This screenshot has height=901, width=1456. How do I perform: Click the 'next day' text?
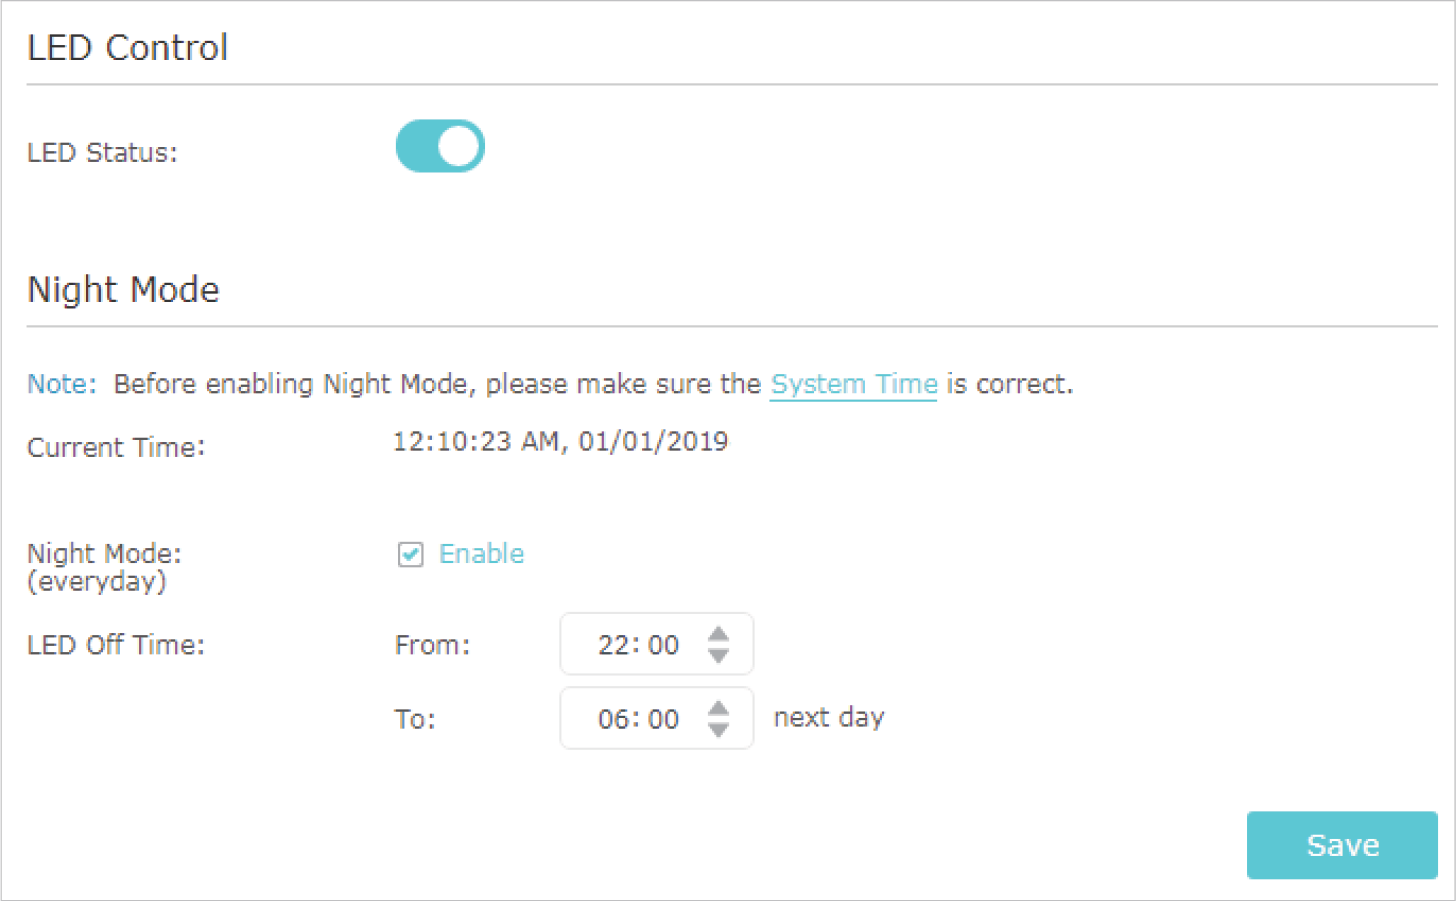(829, 718)
